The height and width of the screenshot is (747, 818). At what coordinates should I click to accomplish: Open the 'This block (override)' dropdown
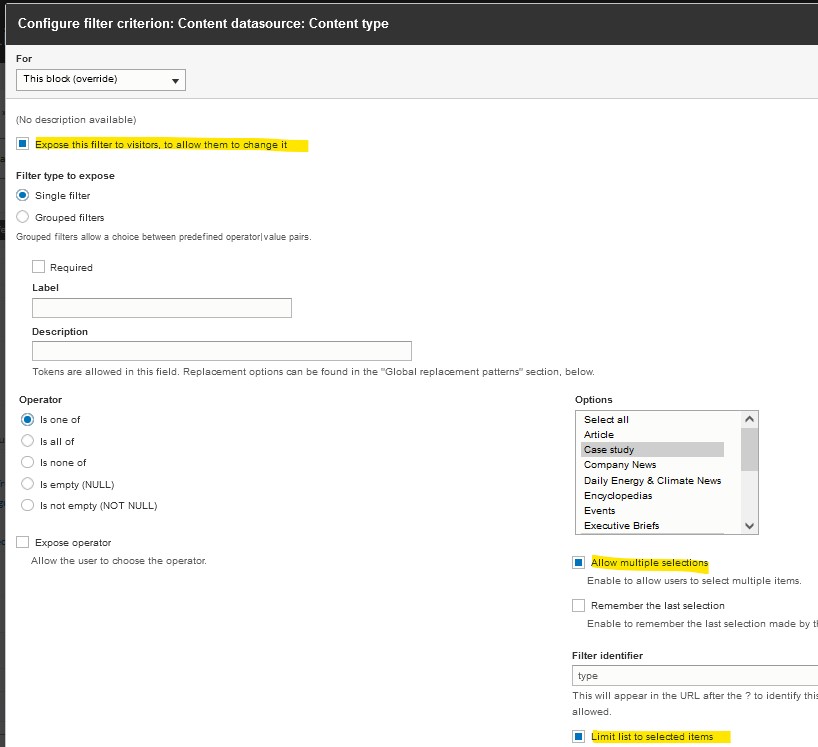(100, 79)
